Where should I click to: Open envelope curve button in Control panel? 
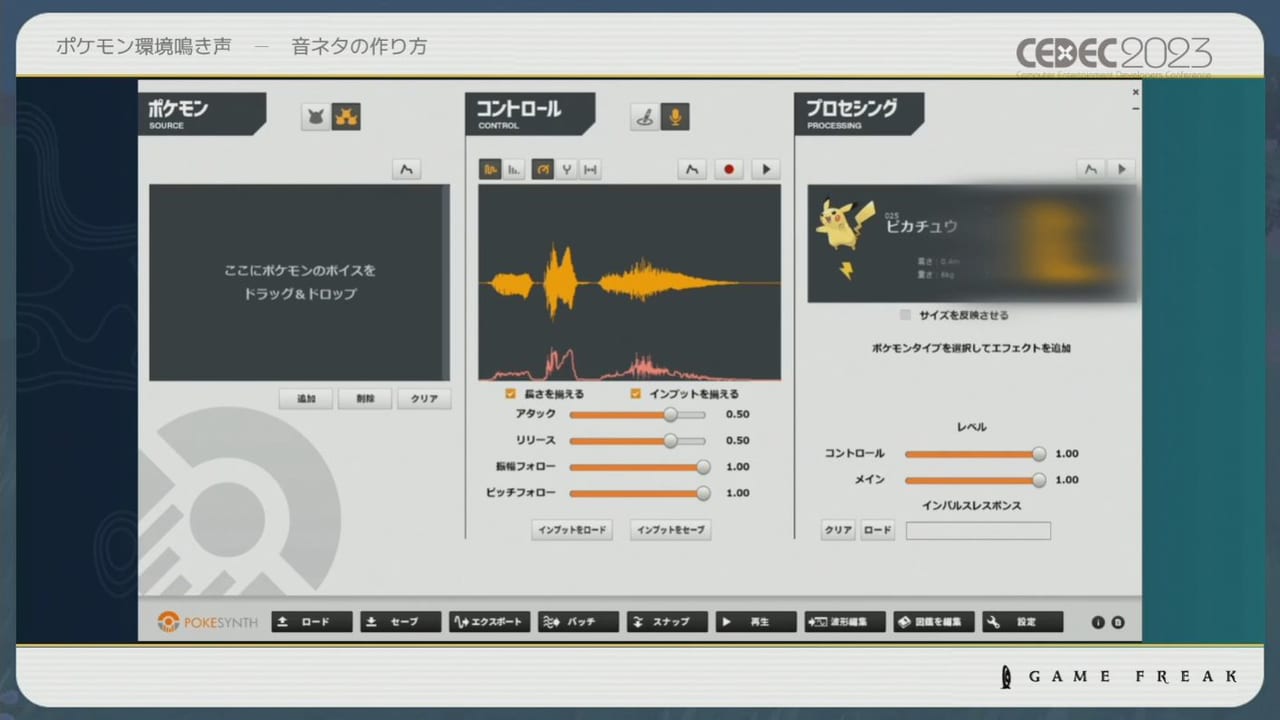[x=691, y=170]
